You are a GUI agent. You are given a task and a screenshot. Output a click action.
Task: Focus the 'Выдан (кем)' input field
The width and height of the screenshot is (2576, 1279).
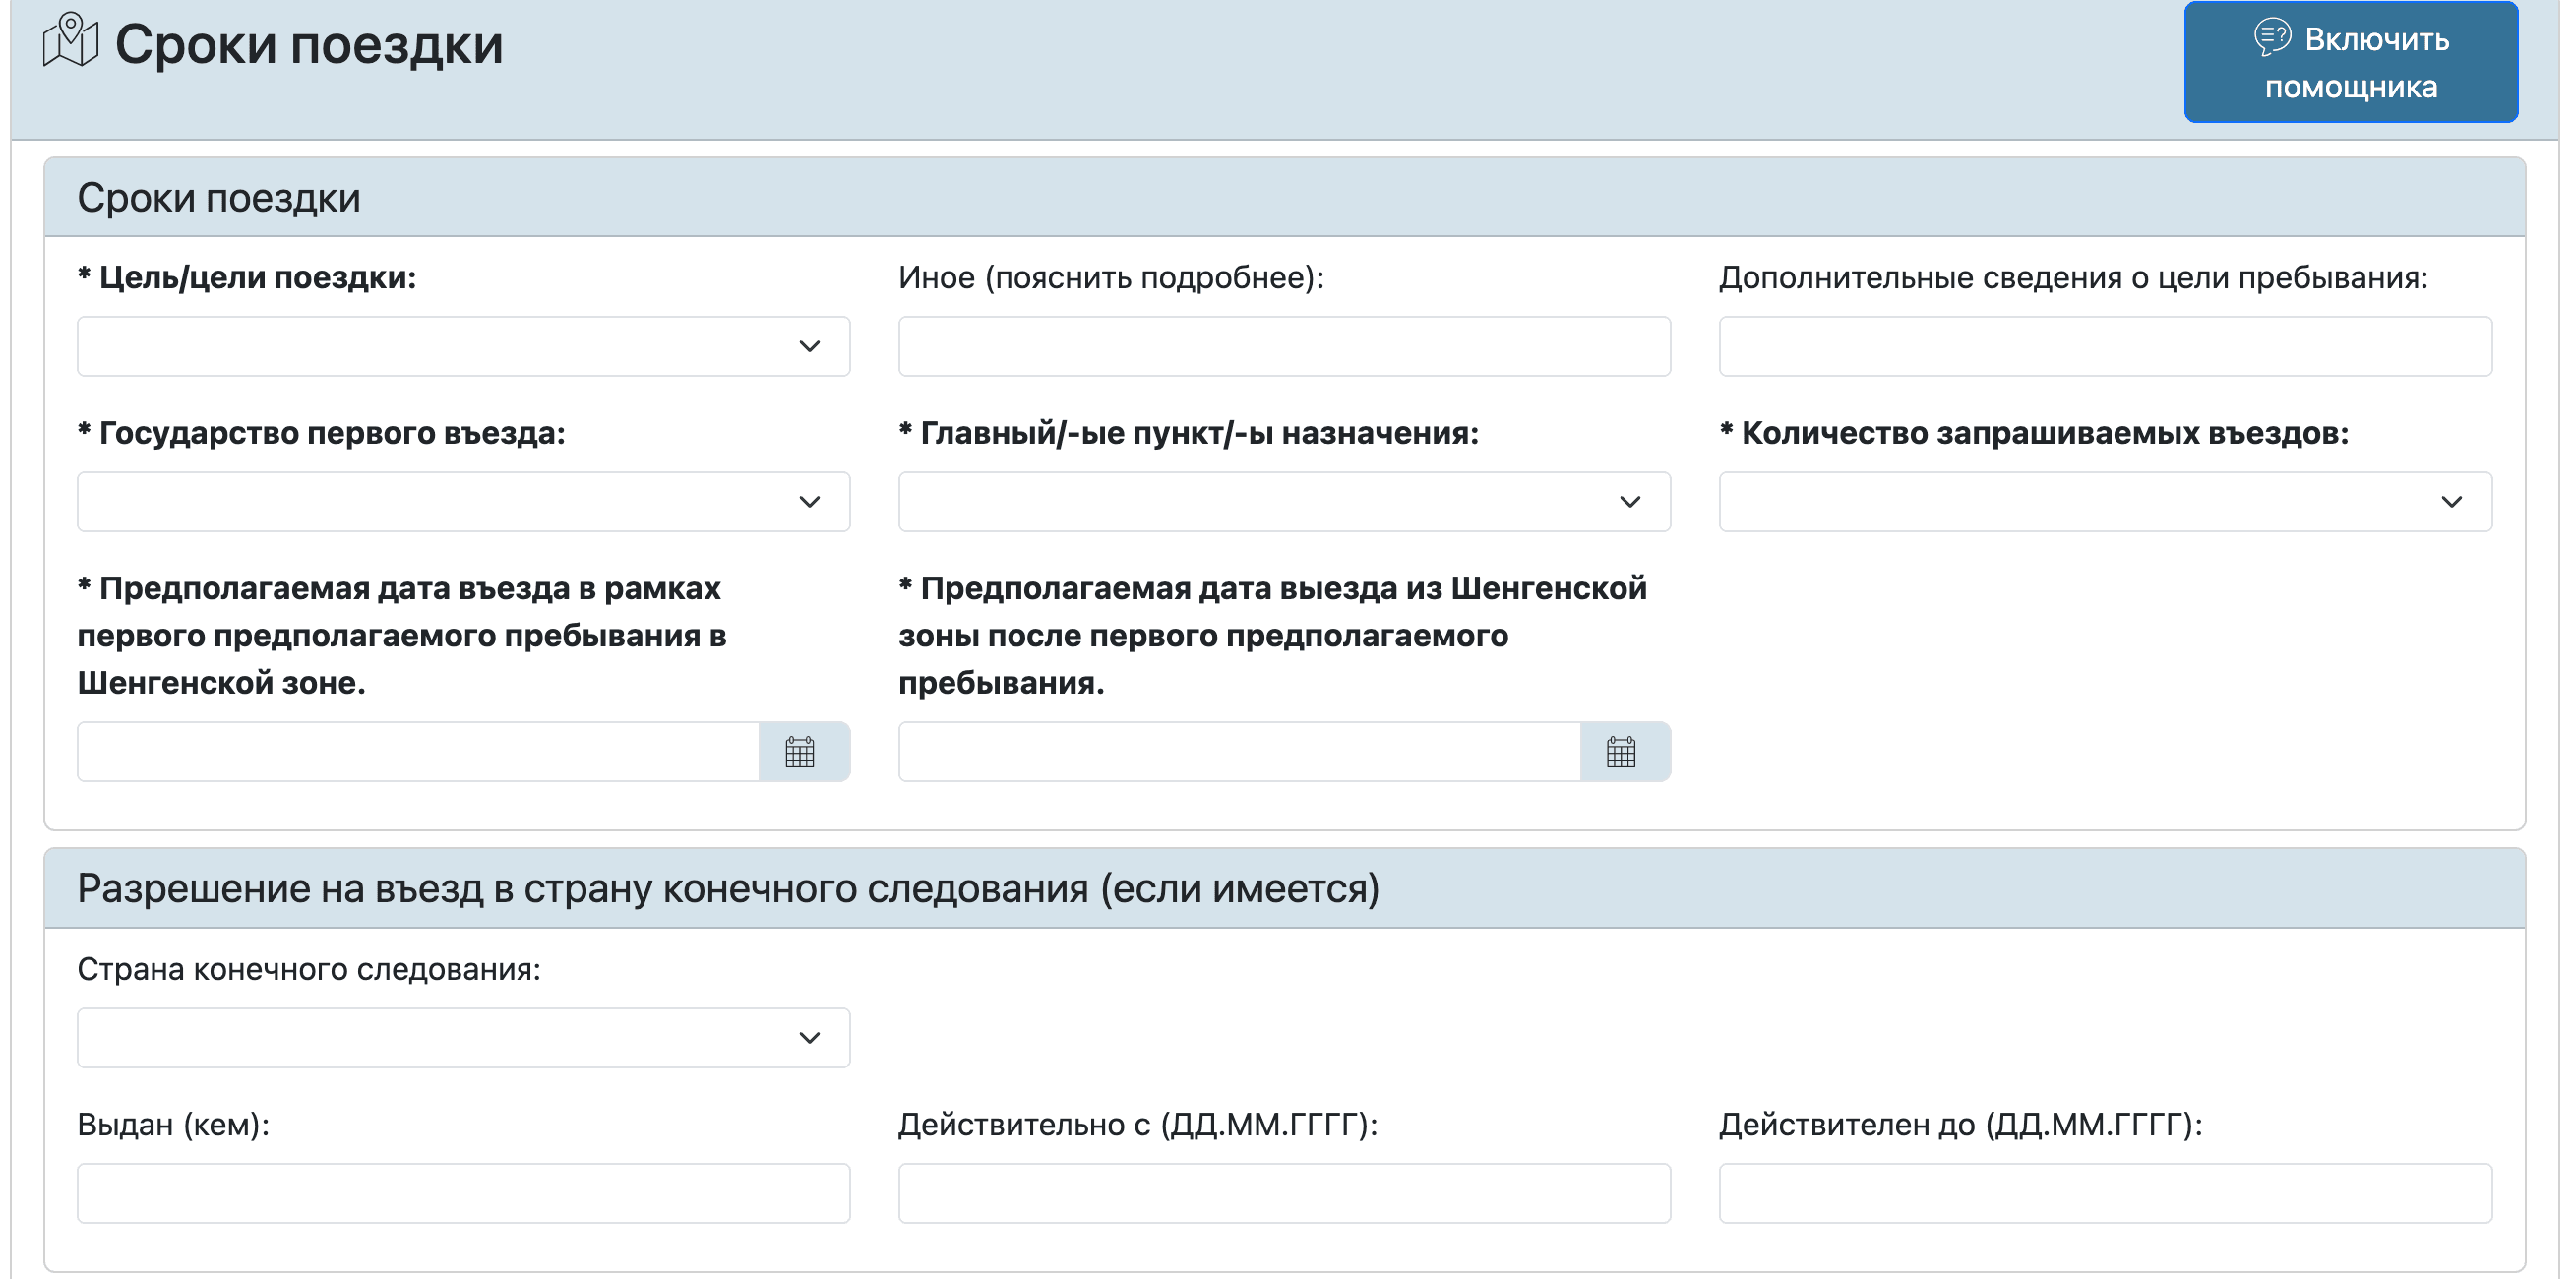click(x=463, y=1192)
